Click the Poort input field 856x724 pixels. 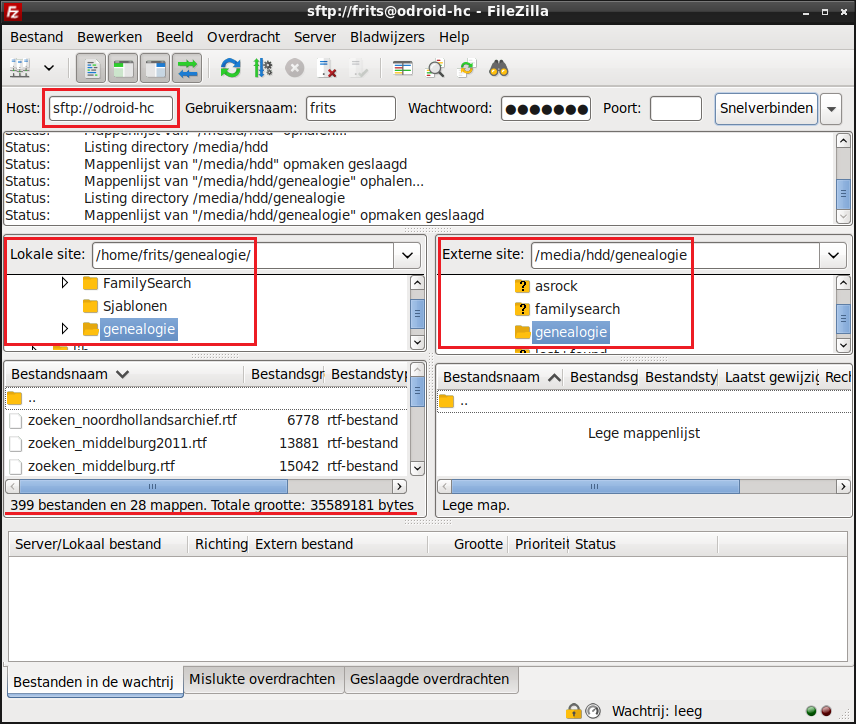[675, 108]
